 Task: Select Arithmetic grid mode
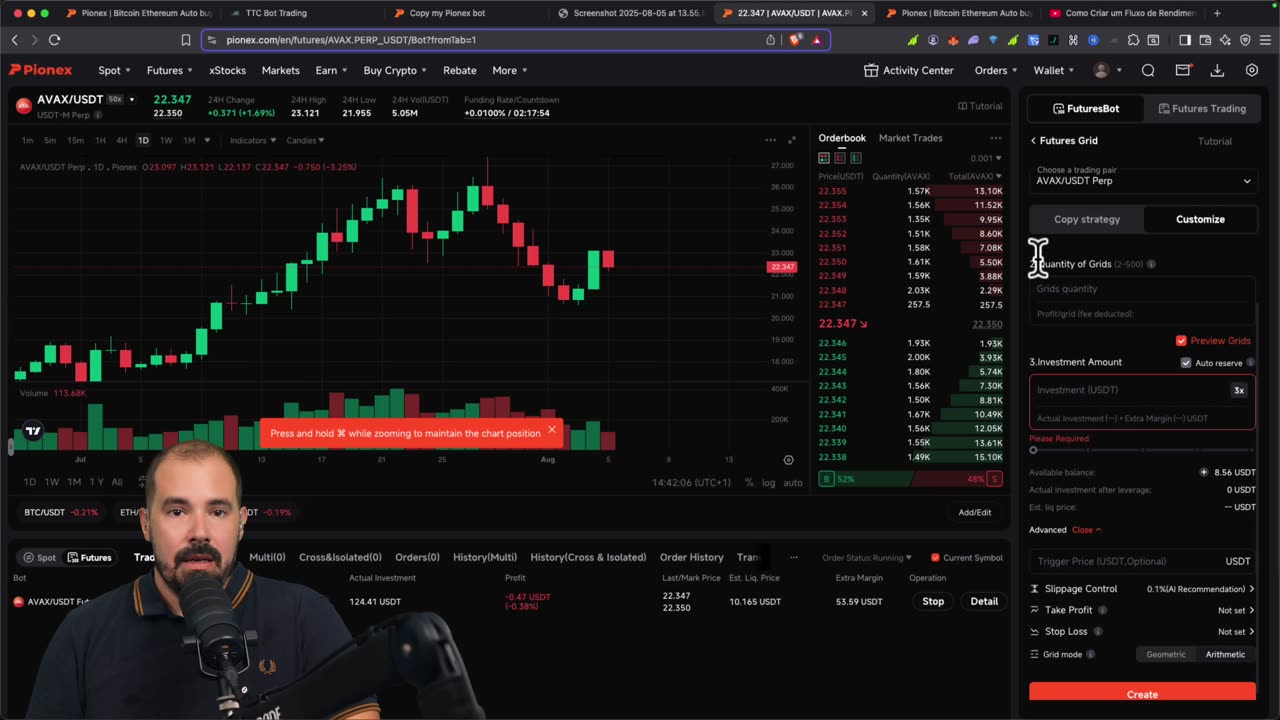(x=1225, y=654)
